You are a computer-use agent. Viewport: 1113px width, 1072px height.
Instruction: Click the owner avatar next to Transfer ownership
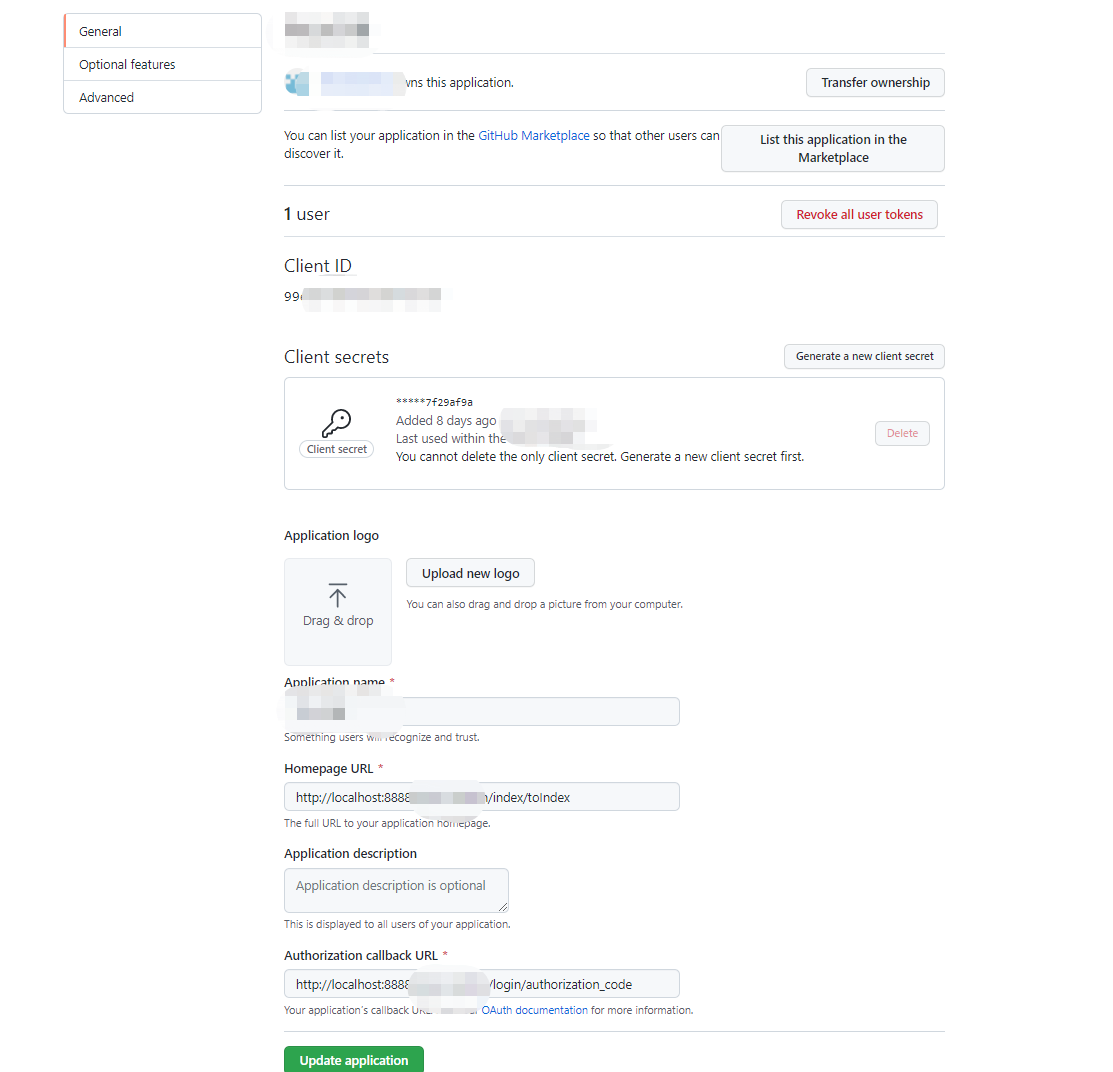tap(297, 82)
